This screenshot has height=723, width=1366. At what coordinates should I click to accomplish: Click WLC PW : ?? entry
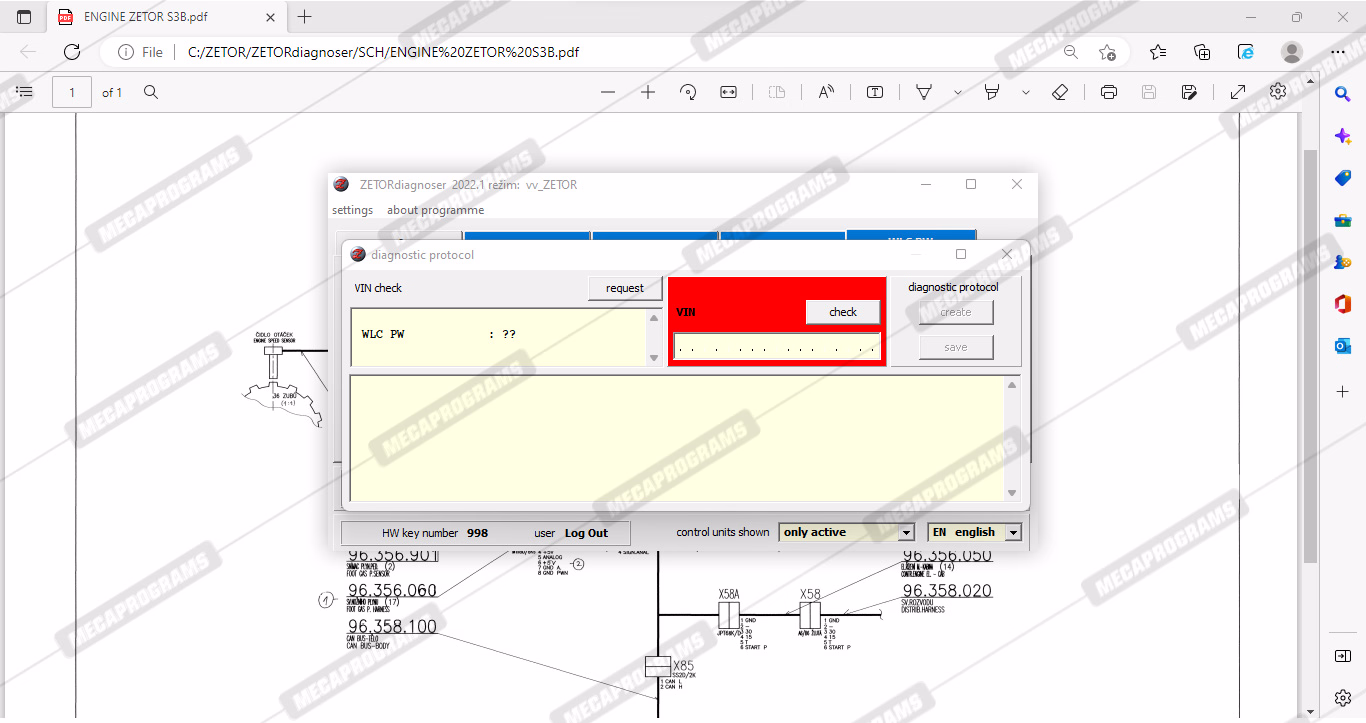[439, 334]
